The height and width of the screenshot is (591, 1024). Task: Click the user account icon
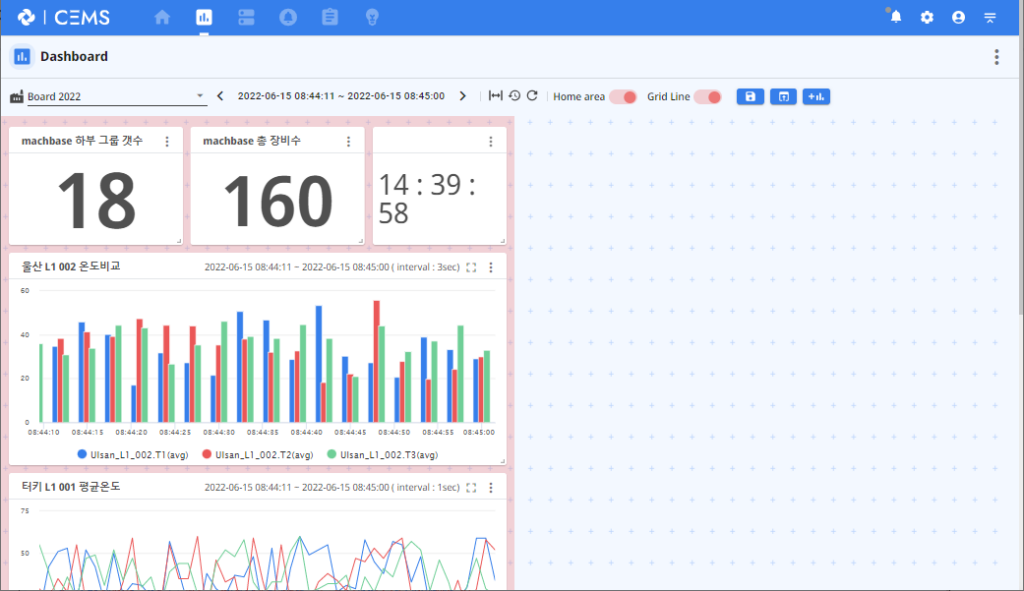[x=959, y=17]
